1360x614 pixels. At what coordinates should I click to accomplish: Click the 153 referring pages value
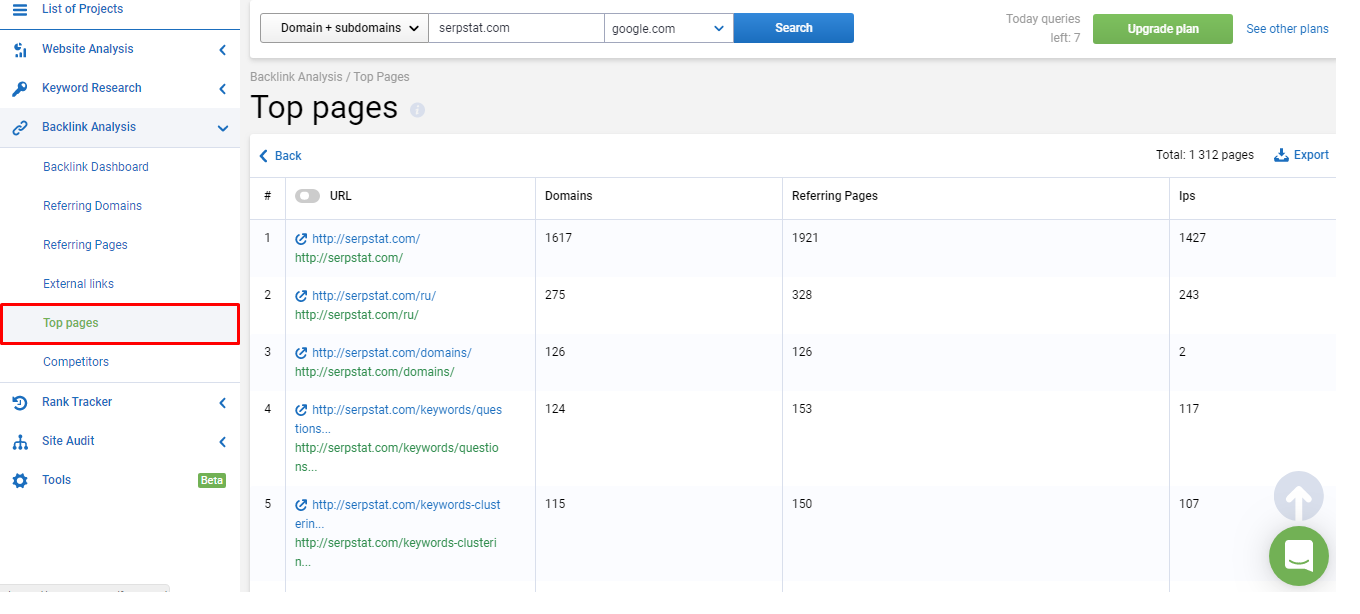coord(802,409)
